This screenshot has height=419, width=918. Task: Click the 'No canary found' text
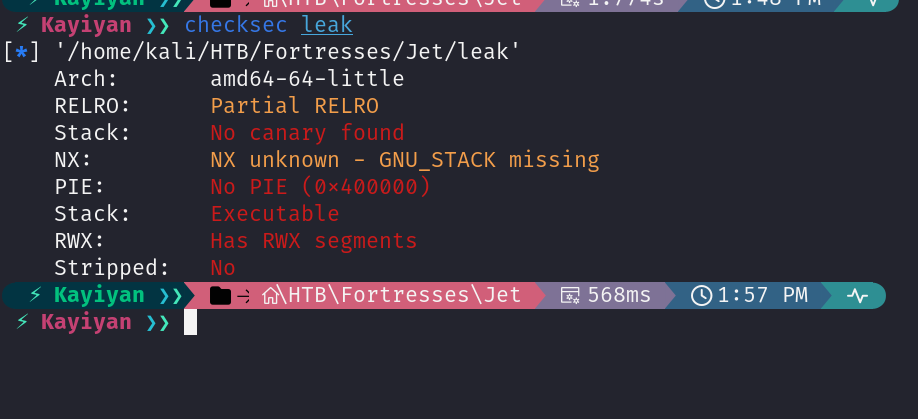[x=307, y=133]
